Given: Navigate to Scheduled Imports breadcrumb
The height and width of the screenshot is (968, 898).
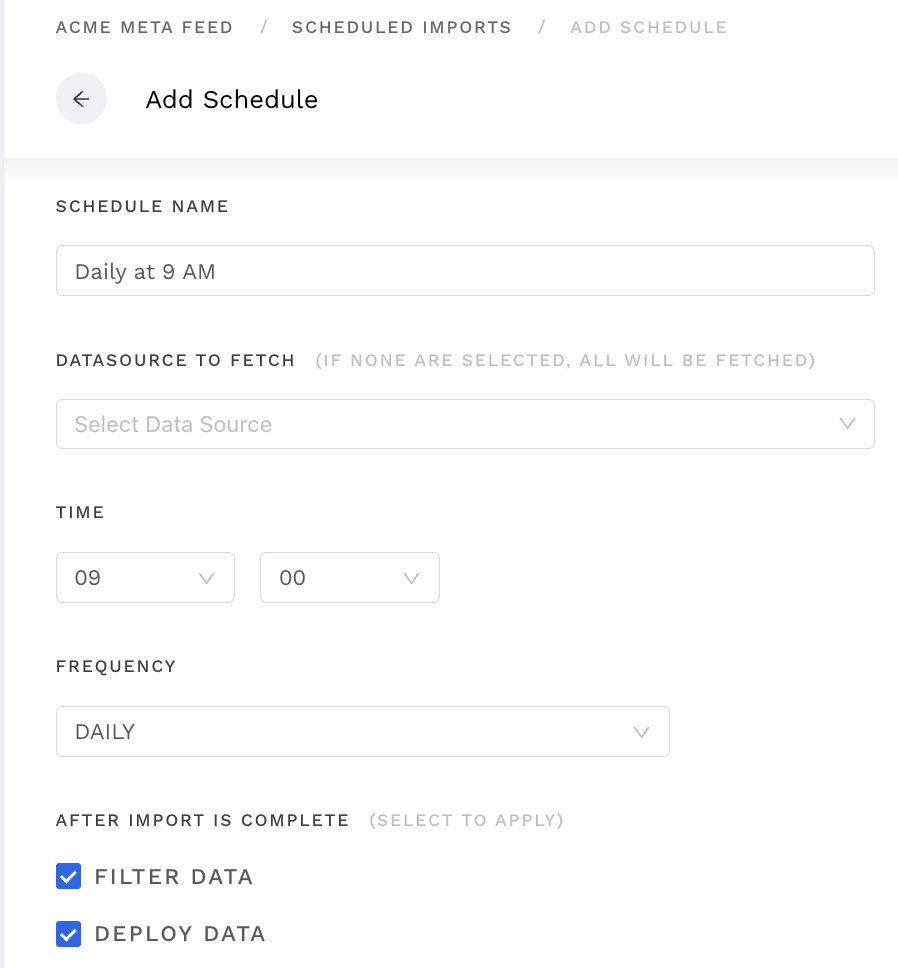Looking at the screenshot, I should 402,27.
